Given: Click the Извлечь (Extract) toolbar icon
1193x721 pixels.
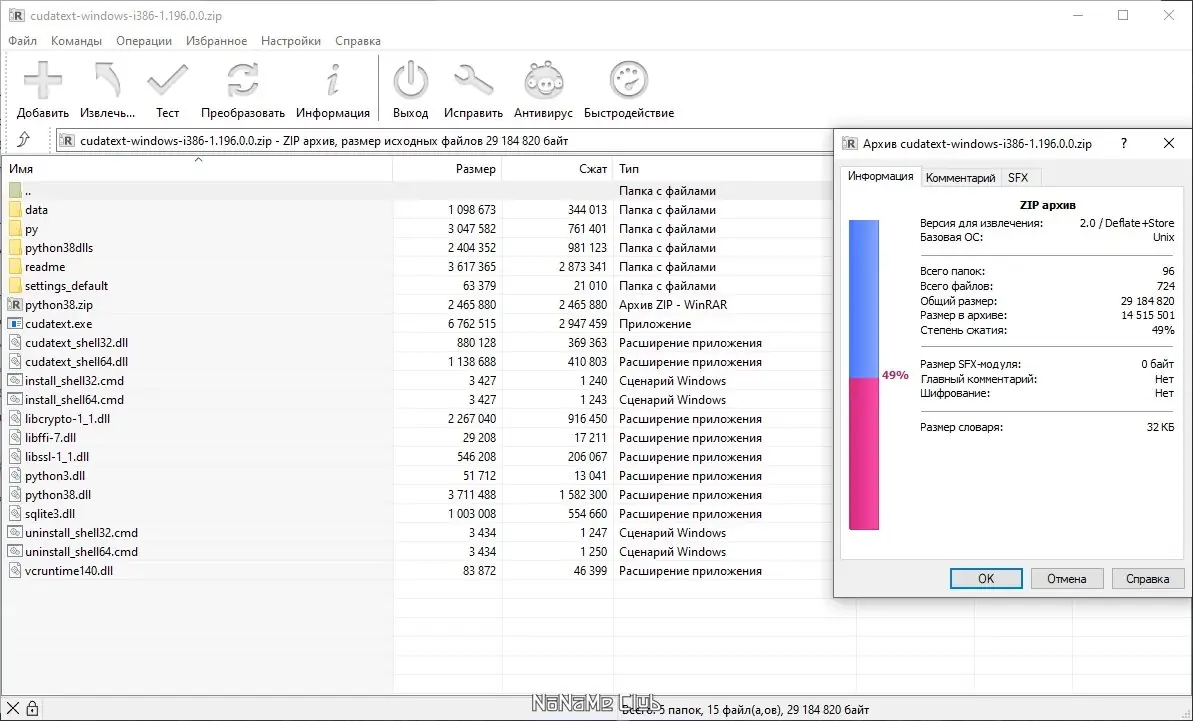Looking at the screenshot, I should pos(107,80).
